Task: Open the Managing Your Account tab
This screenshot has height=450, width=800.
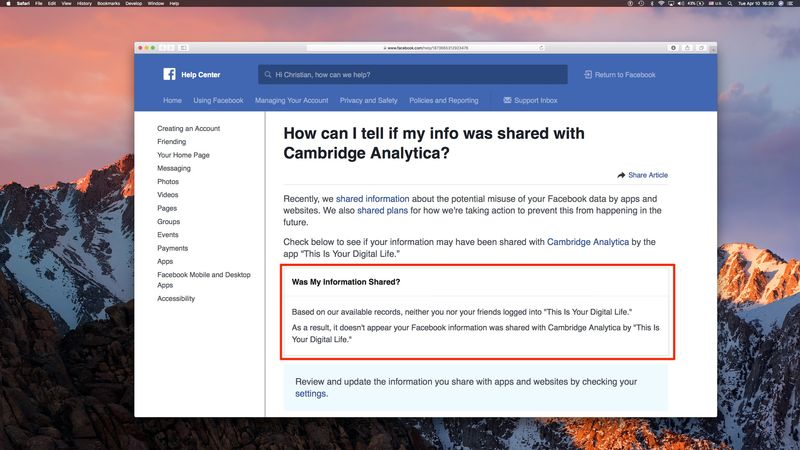Action: (291, 101)
